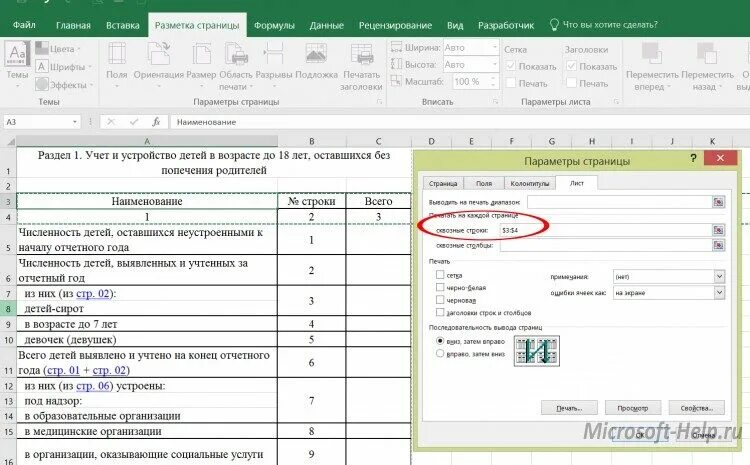750x465 pixels.
Task: Click the Просмотр preview button
Action: (x=632, y=408)
